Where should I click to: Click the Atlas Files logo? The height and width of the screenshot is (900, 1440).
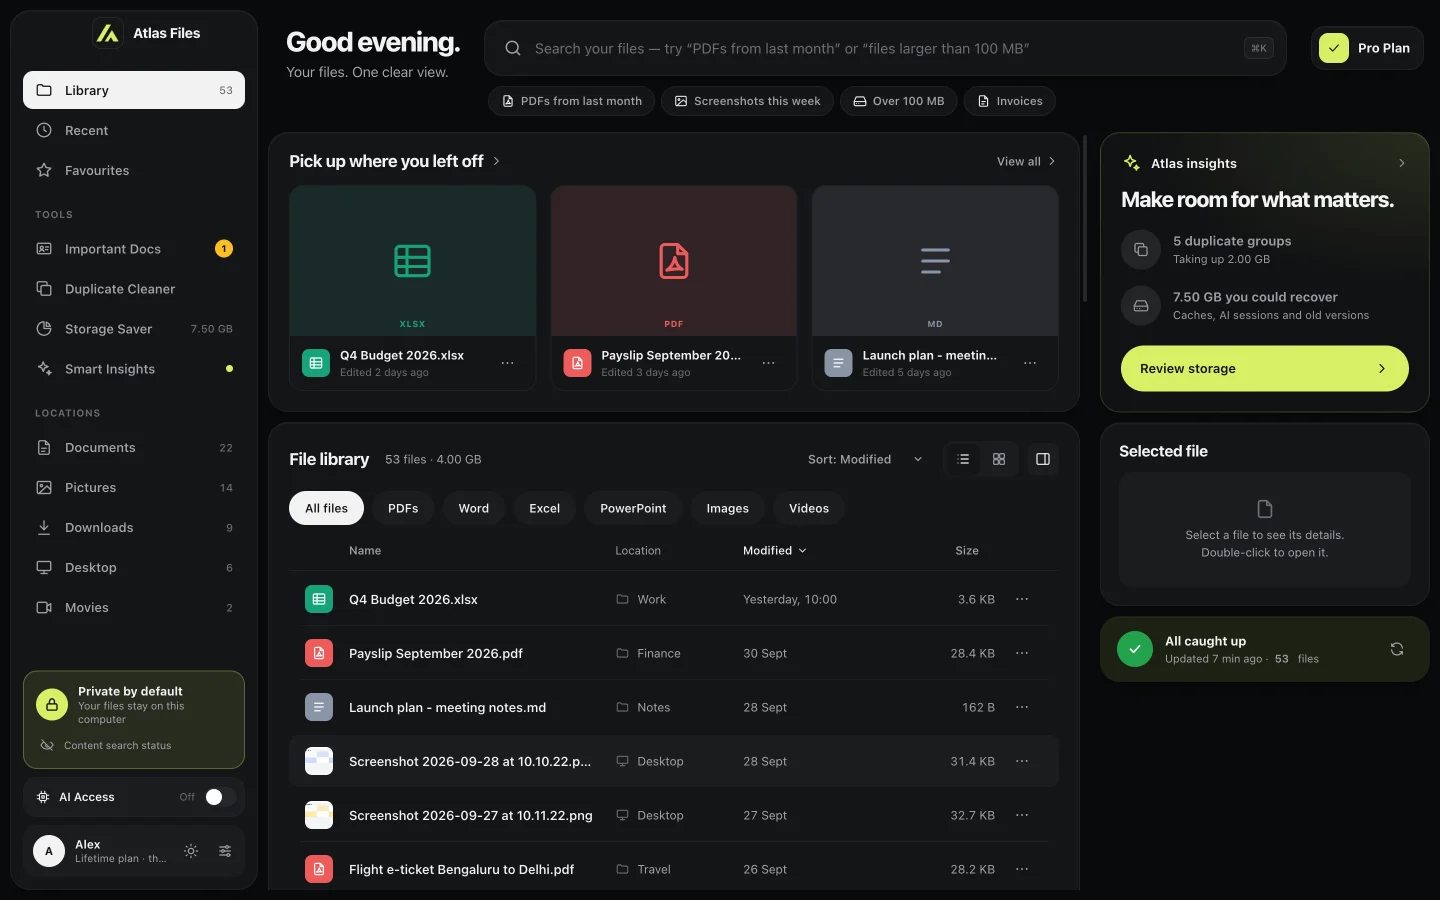[x=108, y=33]
